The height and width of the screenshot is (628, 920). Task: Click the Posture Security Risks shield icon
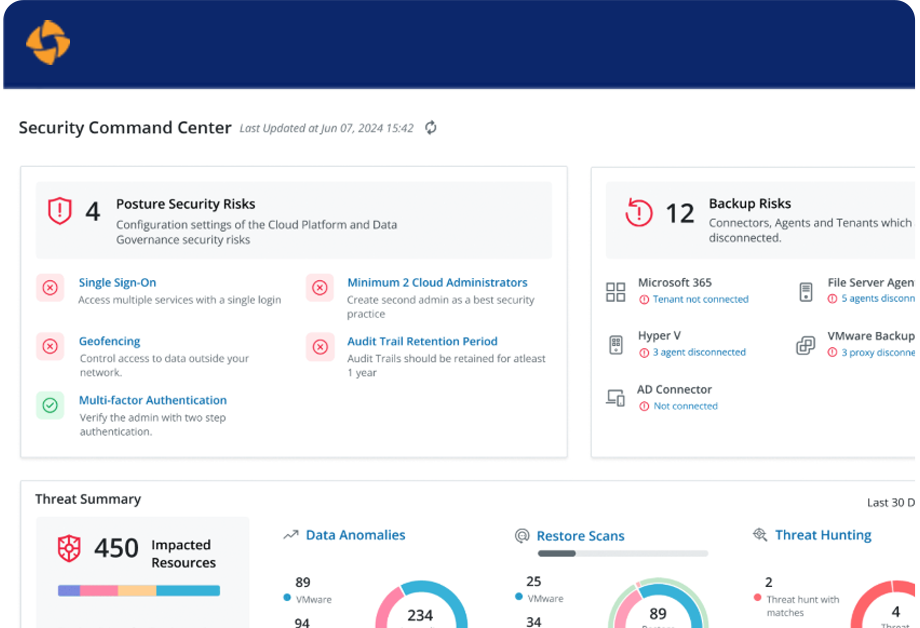point(60,211)
